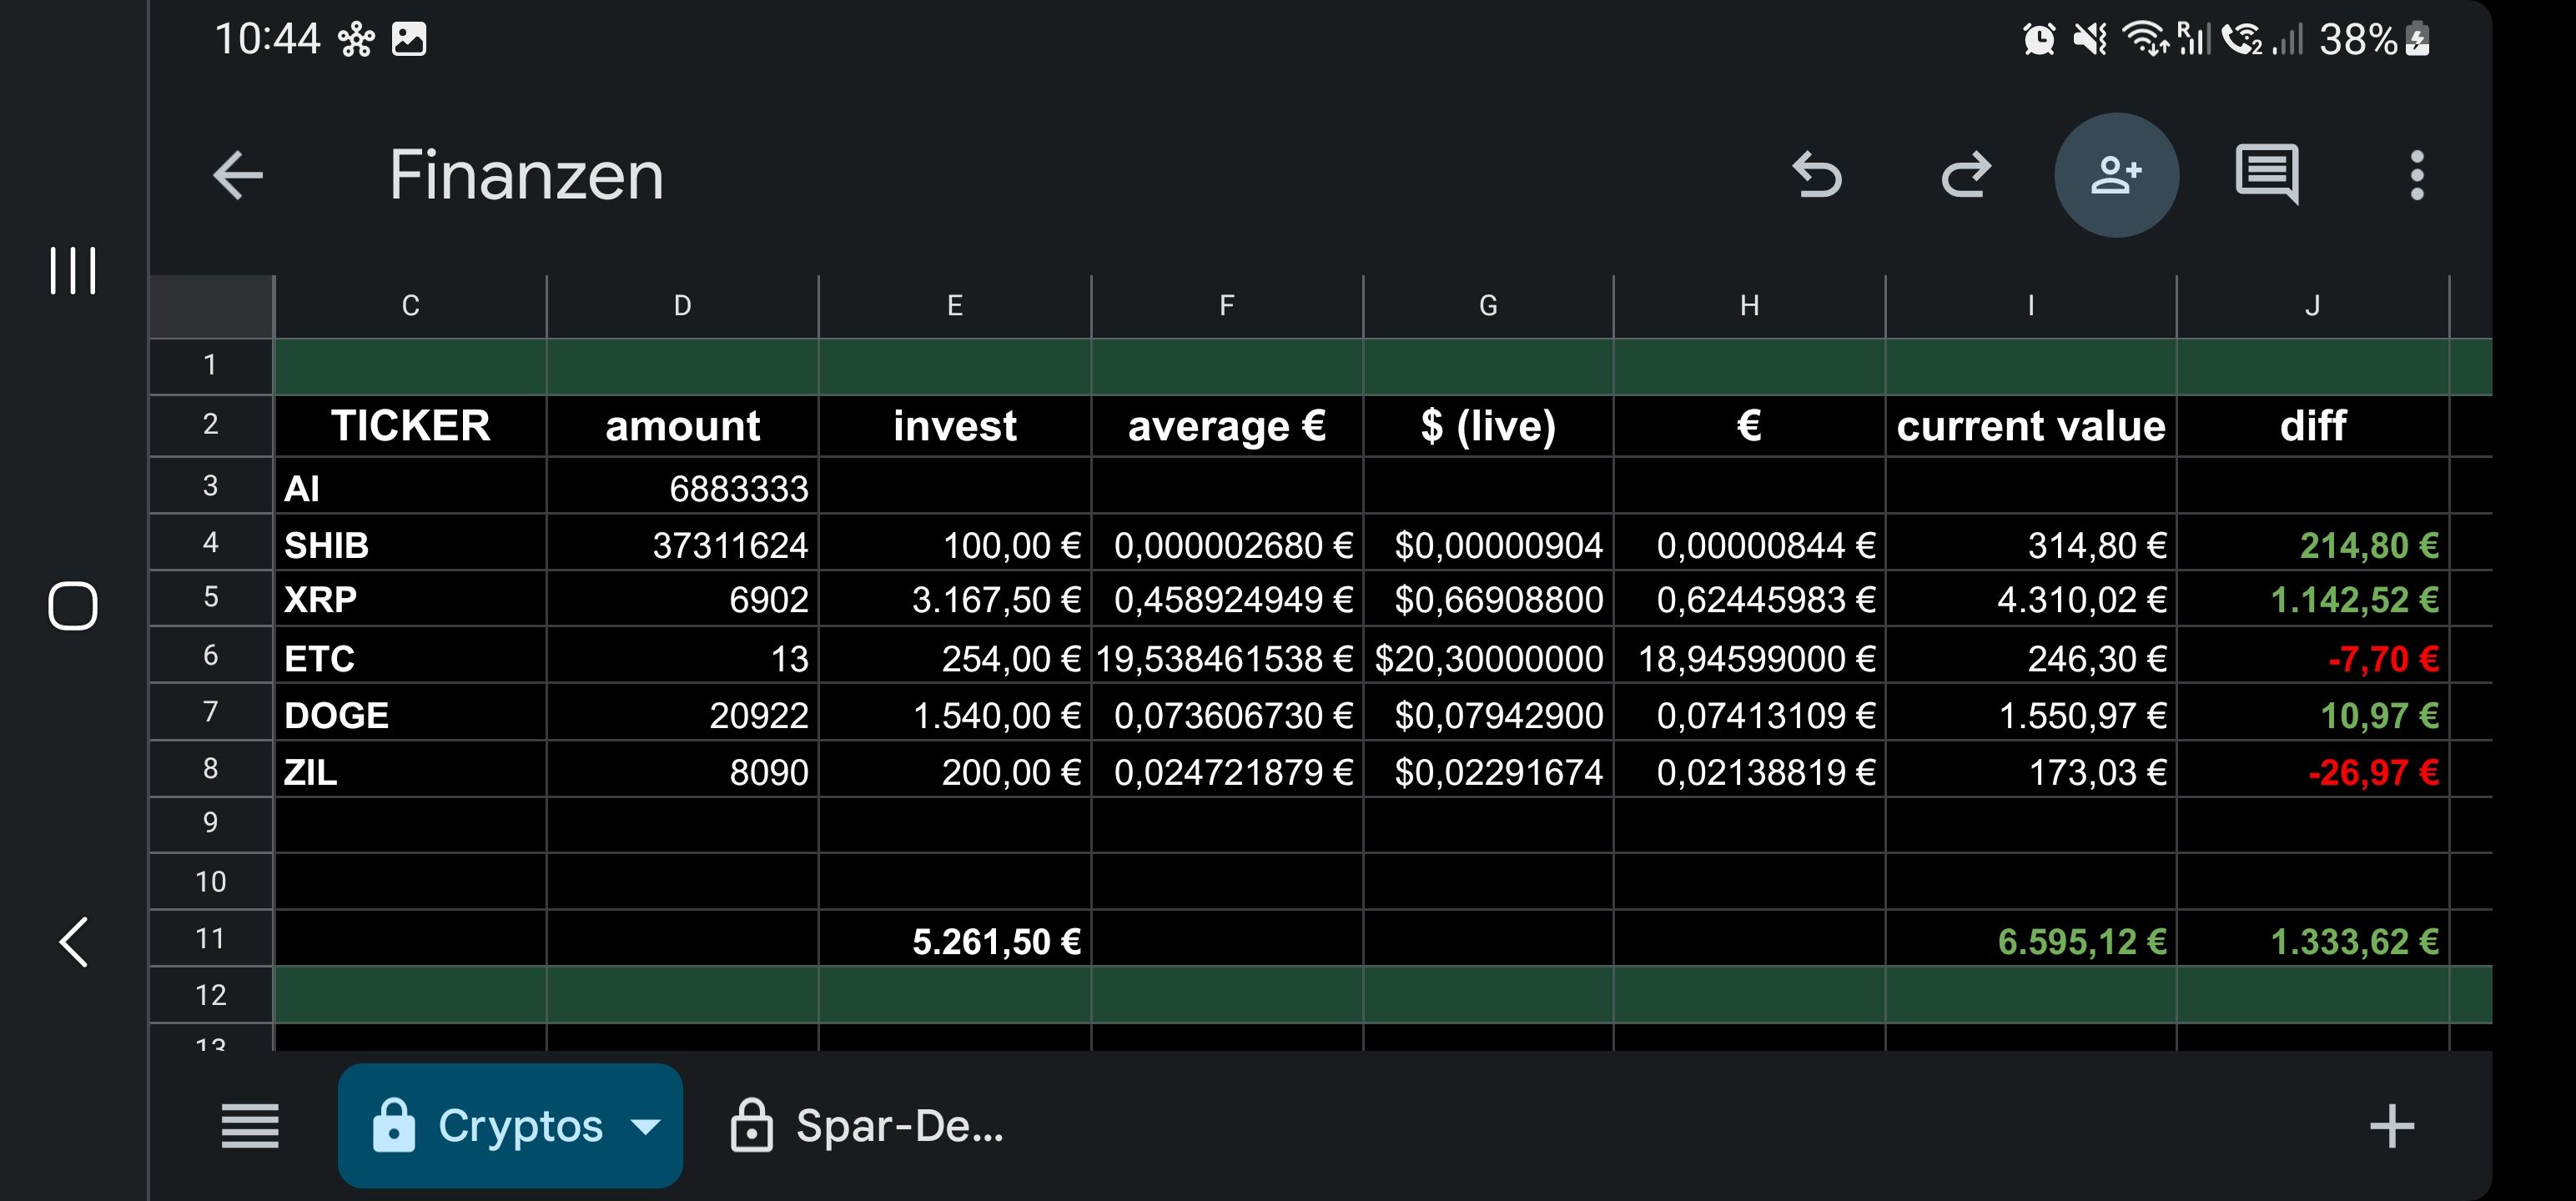Select the average € header cell
The image size is (2576, 1201).
tap(1227, 426)
